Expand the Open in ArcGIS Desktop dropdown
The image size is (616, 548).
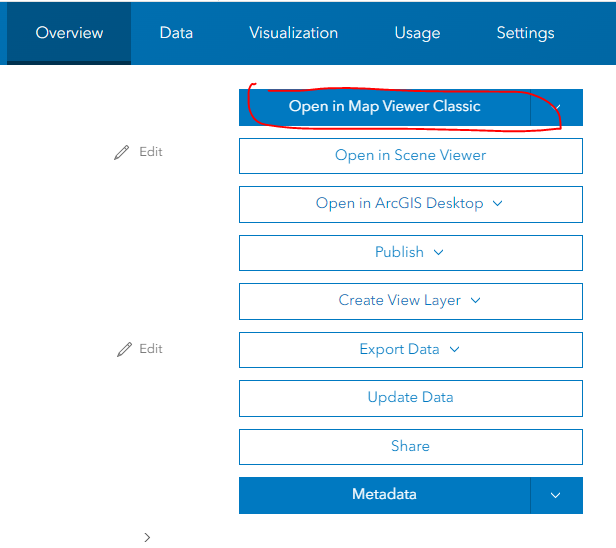pyautogui.click(x=410, y=204)
